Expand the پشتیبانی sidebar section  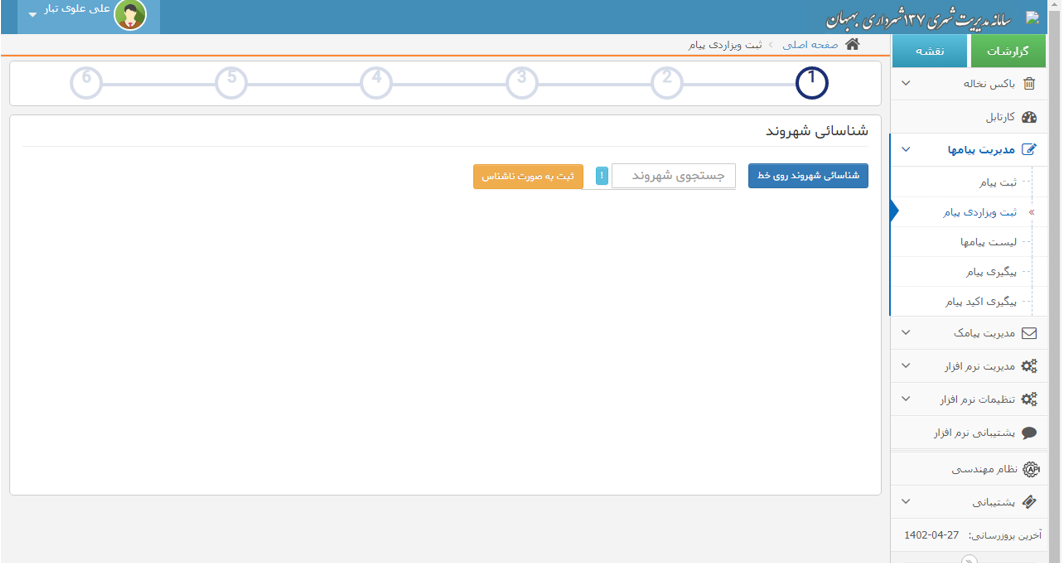906,502
